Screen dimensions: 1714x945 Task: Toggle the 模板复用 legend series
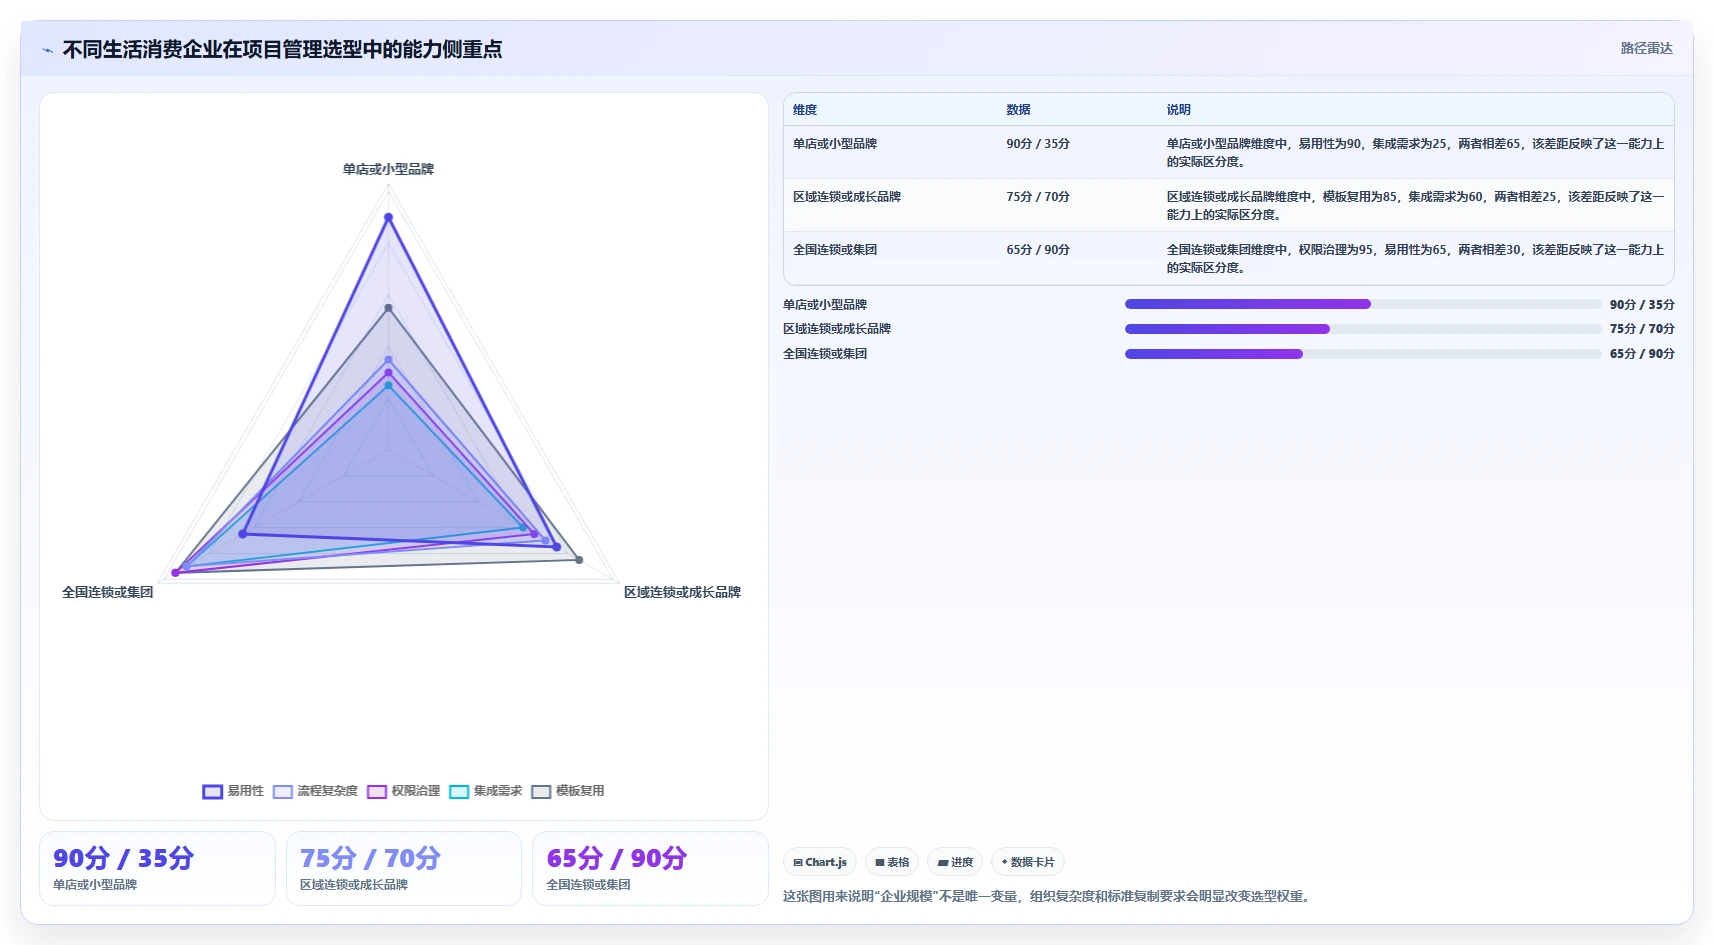click(x=567, y=791)
